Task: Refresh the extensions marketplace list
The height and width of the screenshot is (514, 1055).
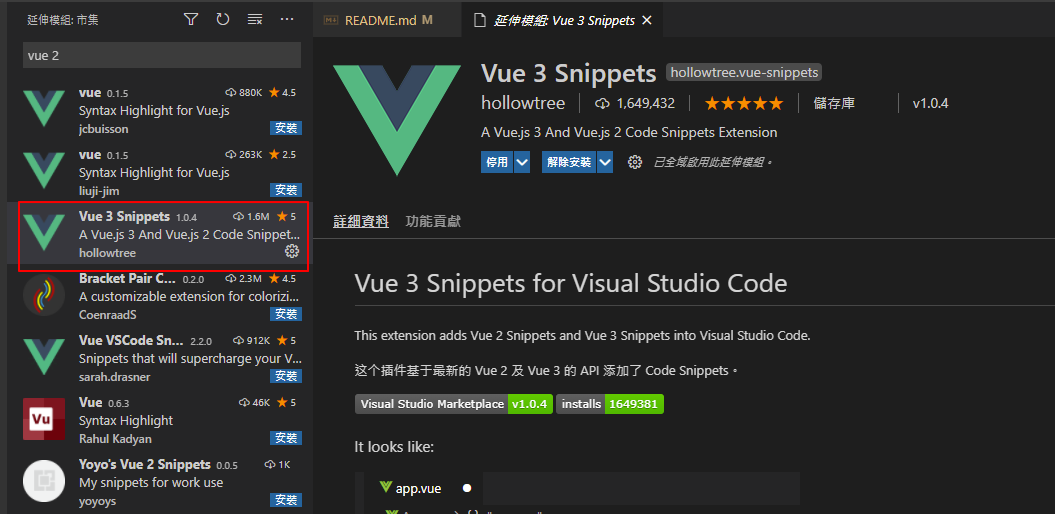Action: pos(223,20)
